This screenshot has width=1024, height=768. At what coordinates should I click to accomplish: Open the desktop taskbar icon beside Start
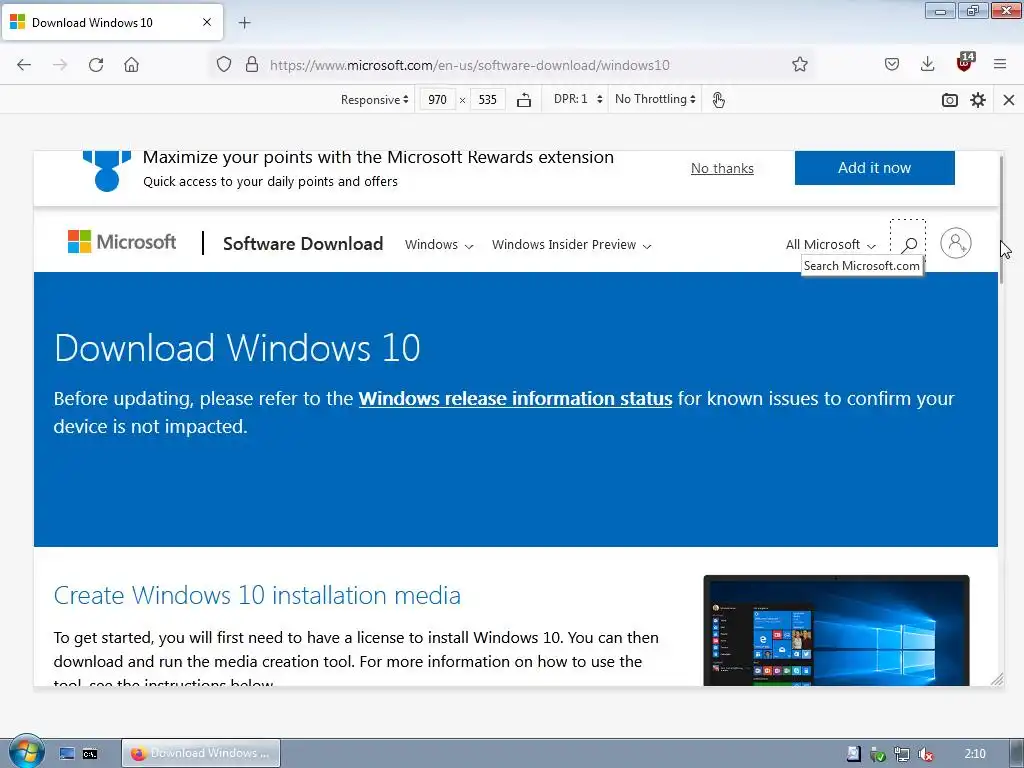[67, 754]
